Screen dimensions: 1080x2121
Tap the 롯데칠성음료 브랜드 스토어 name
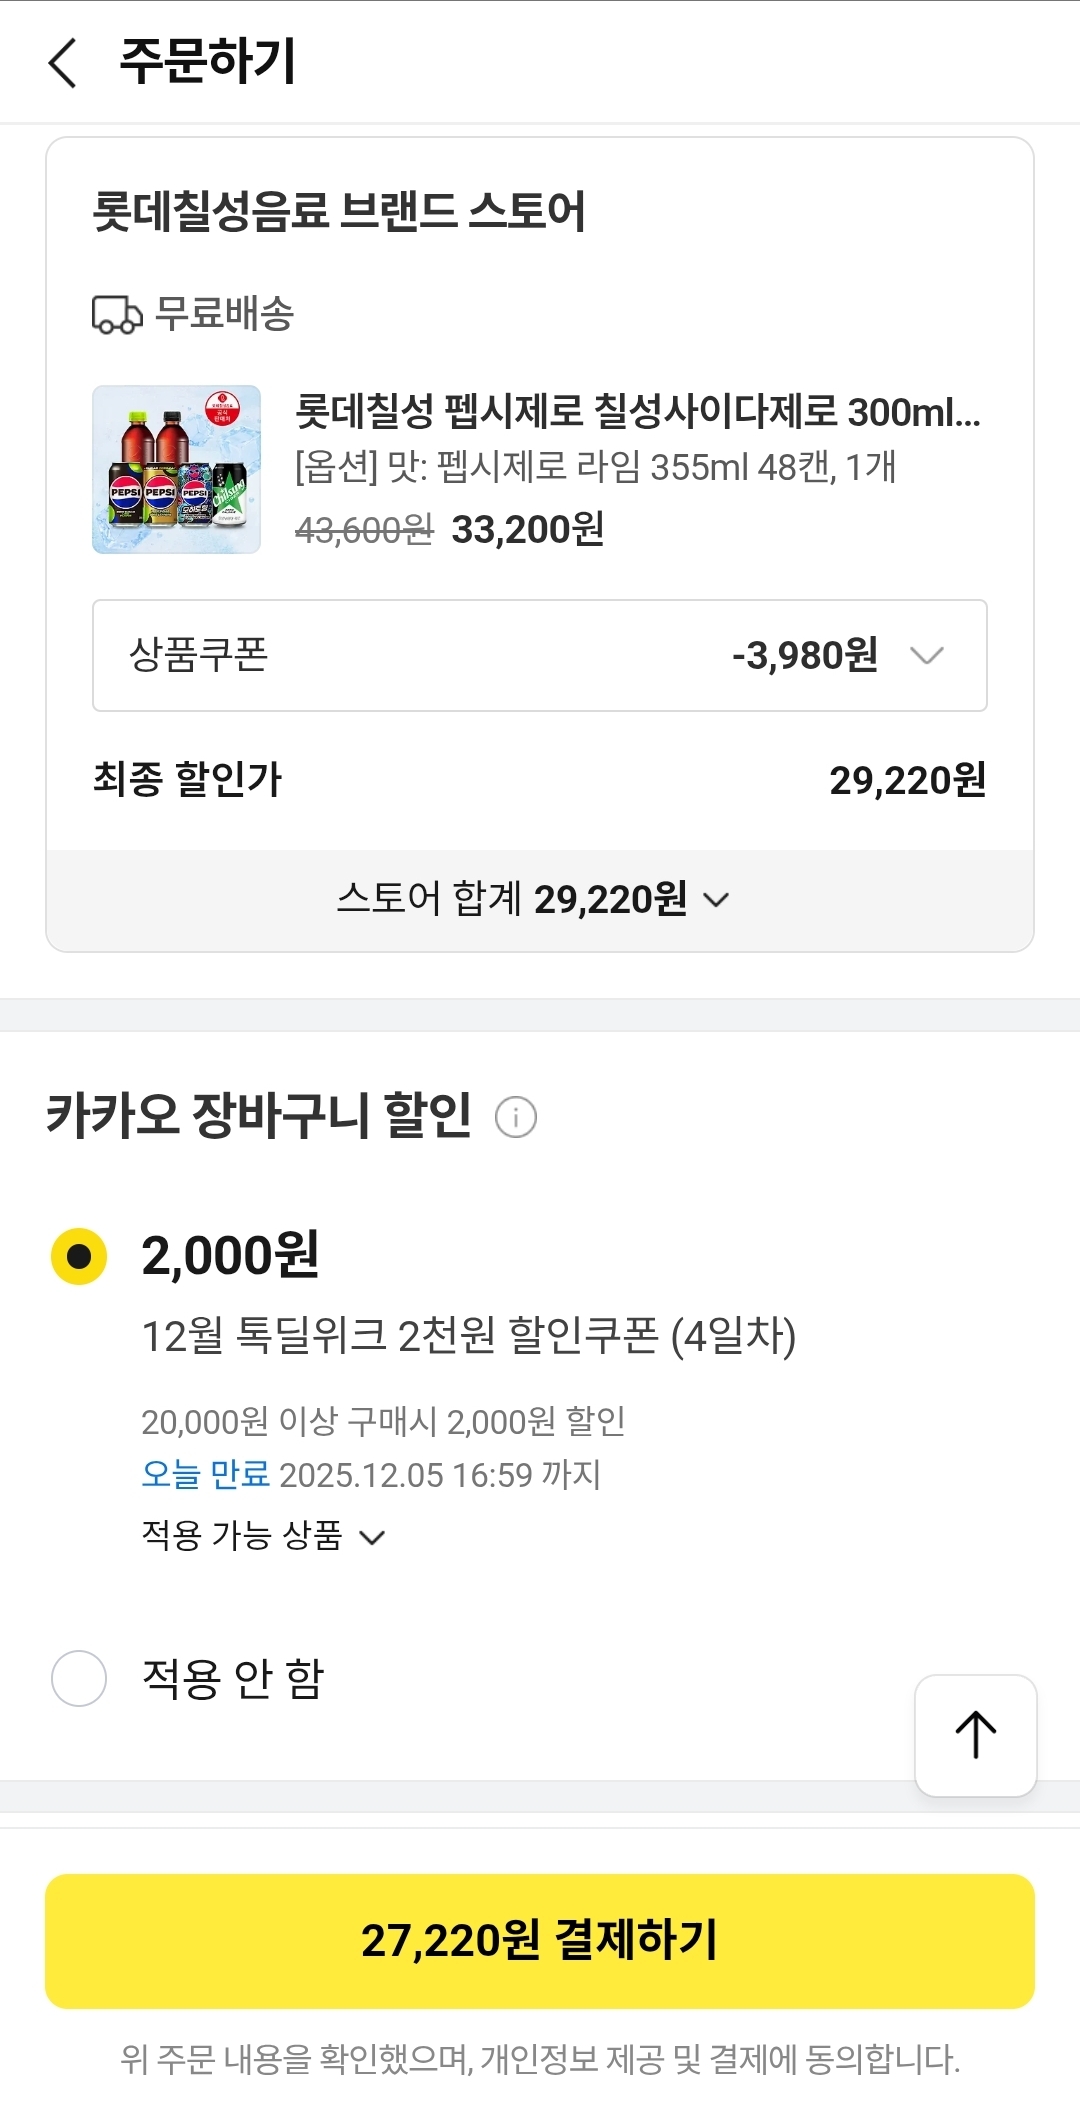(x=339, y=211)
